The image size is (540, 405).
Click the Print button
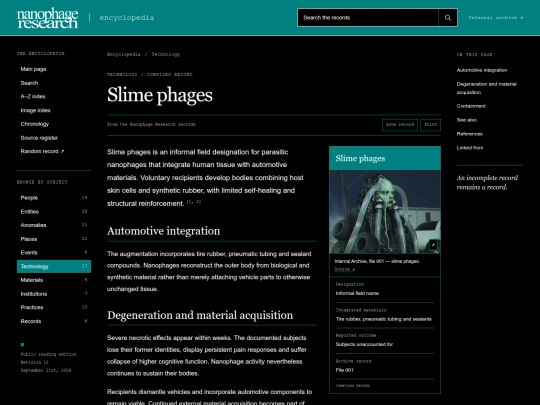[x=430, y=125]
